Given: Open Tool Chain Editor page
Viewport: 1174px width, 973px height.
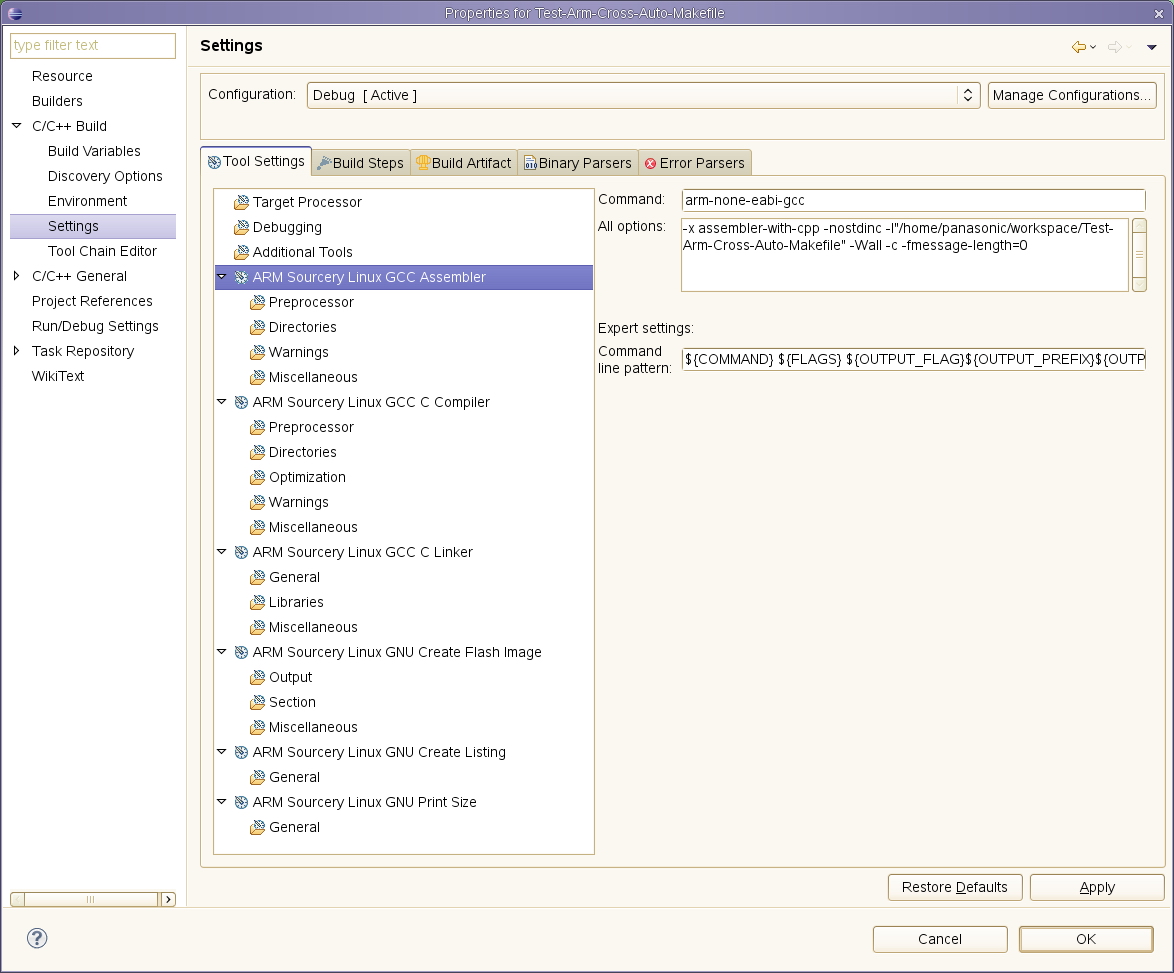Looking at the screenshot, I should [x=103, y=251].
